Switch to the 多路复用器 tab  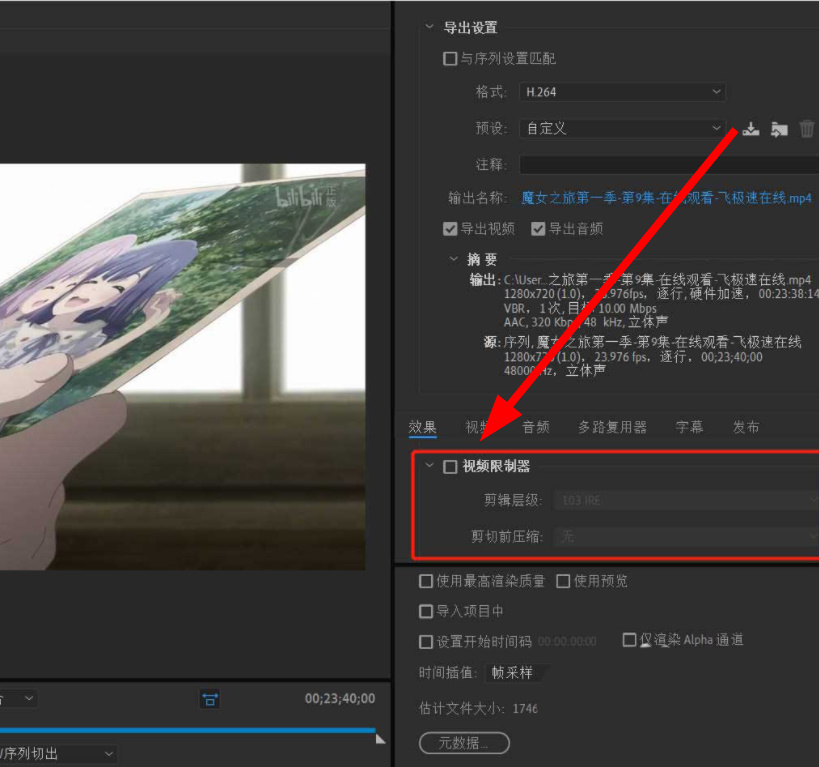[x=612, y=427]
